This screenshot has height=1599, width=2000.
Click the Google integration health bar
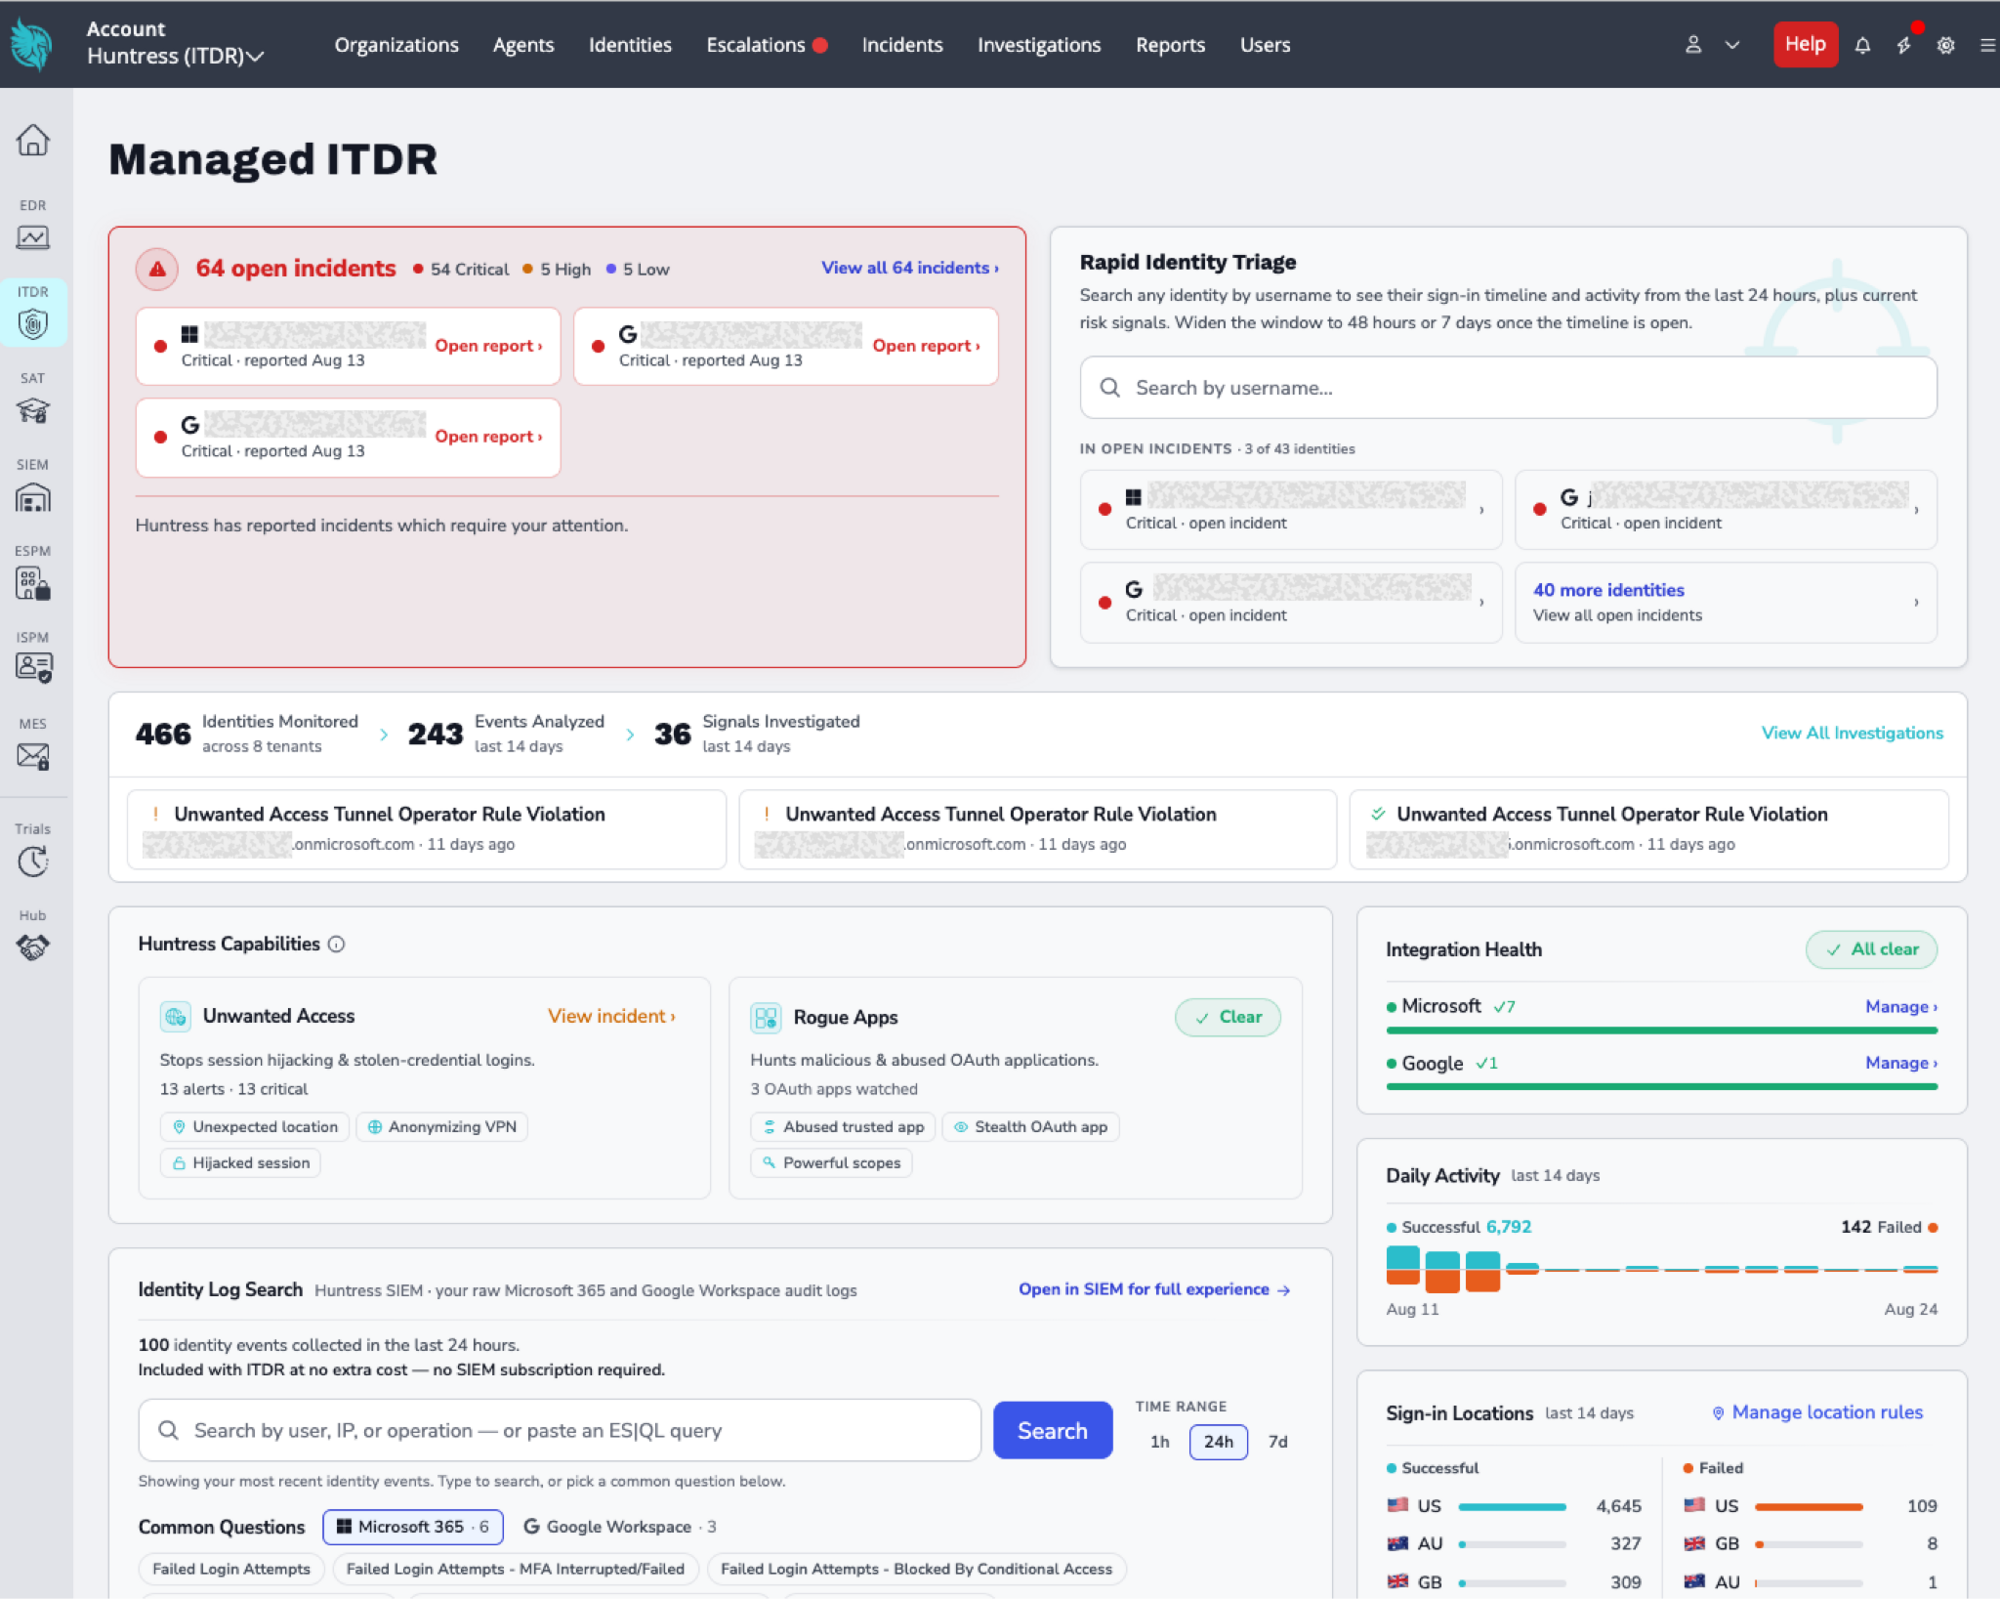tap(1662, 1087)
